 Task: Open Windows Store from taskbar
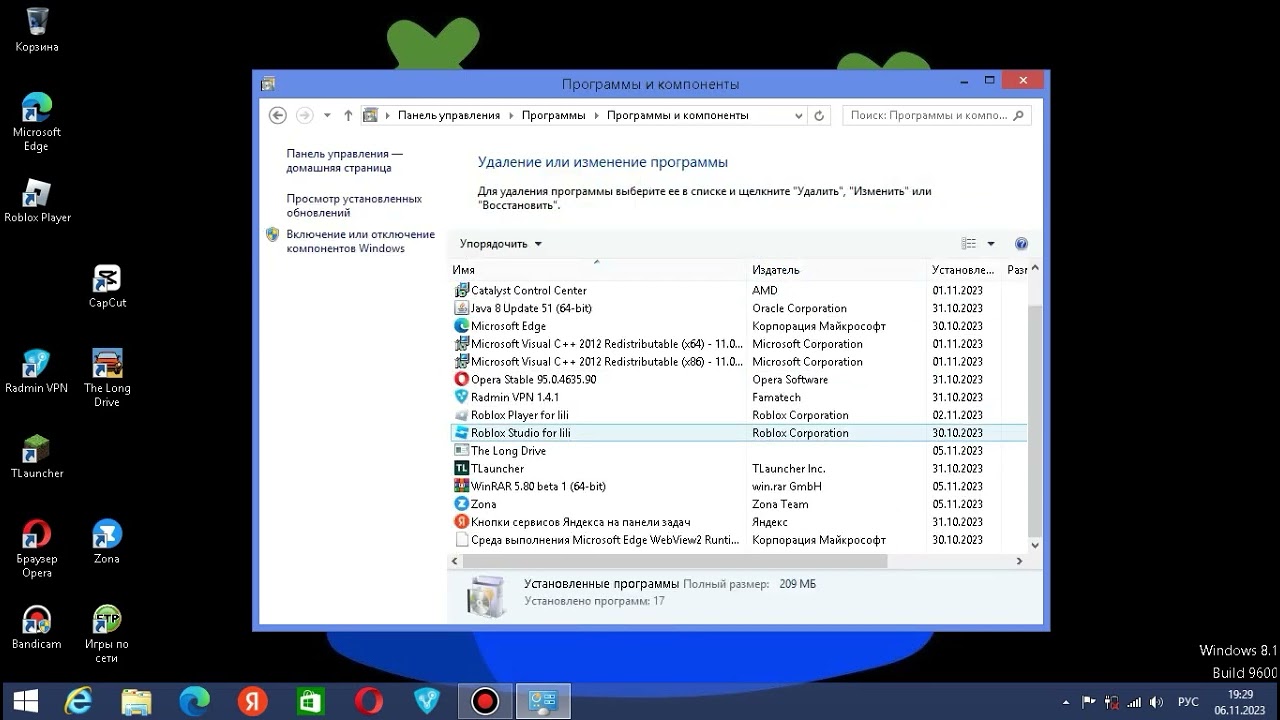click(311, 701)
